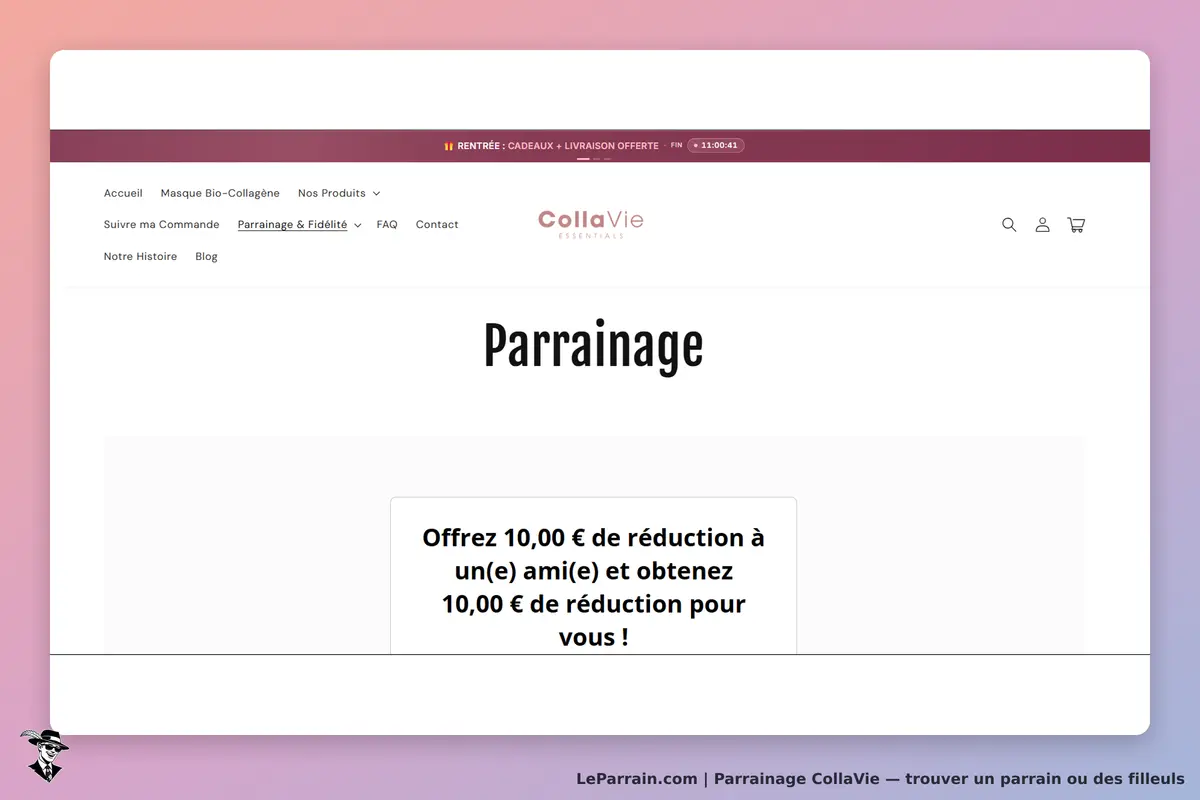Open the search magnifier icon

[1009, 225]
